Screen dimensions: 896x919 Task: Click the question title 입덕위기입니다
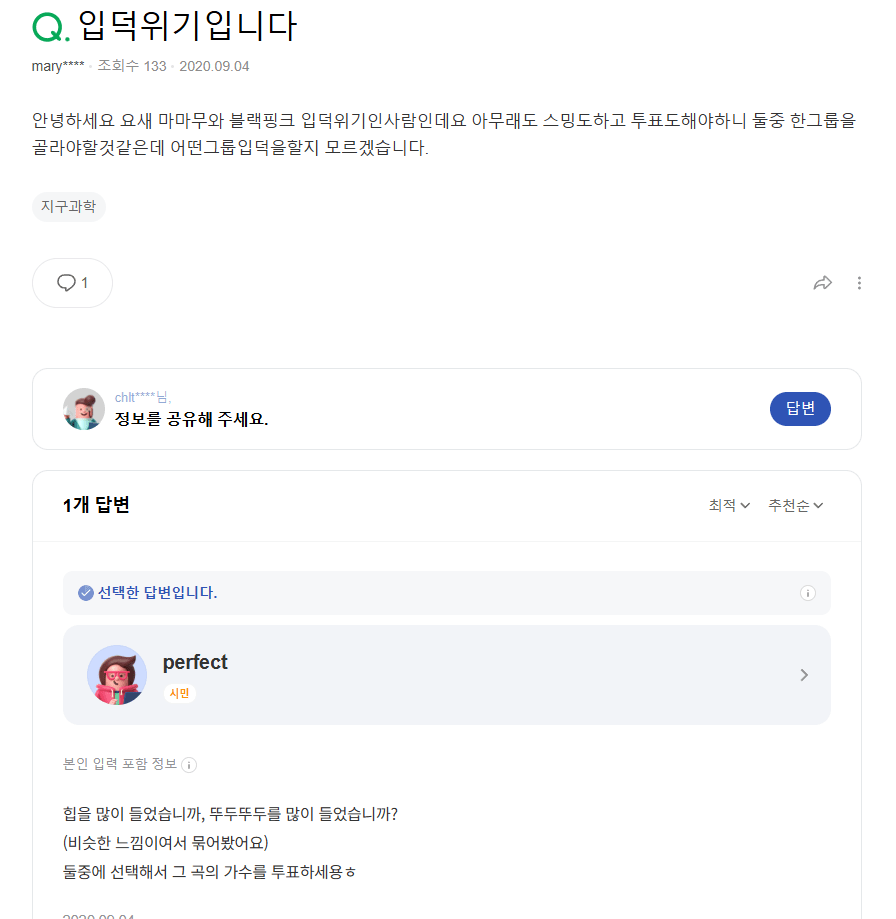[x=187, y=26]
